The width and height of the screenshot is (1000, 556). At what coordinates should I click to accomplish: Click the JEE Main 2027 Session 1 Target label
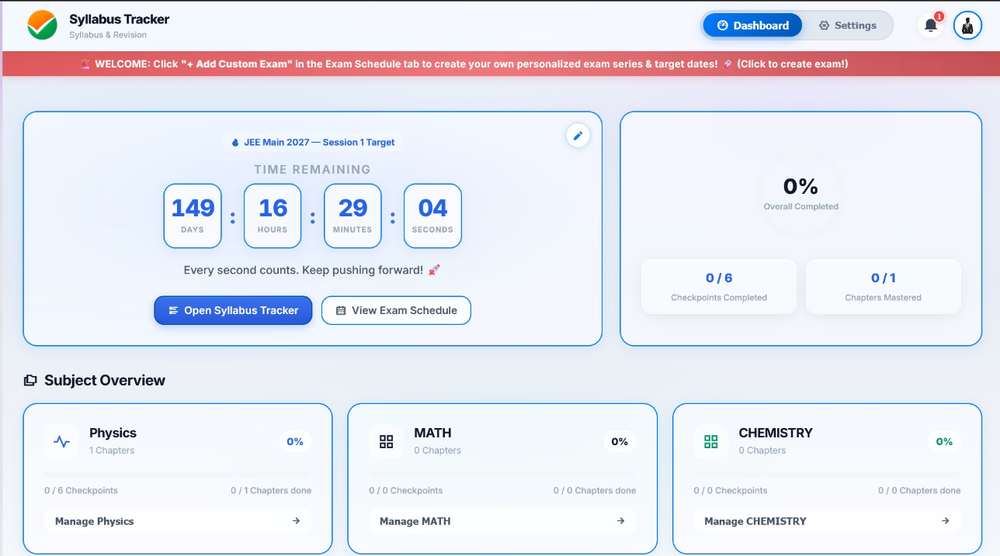pos(312,142)
